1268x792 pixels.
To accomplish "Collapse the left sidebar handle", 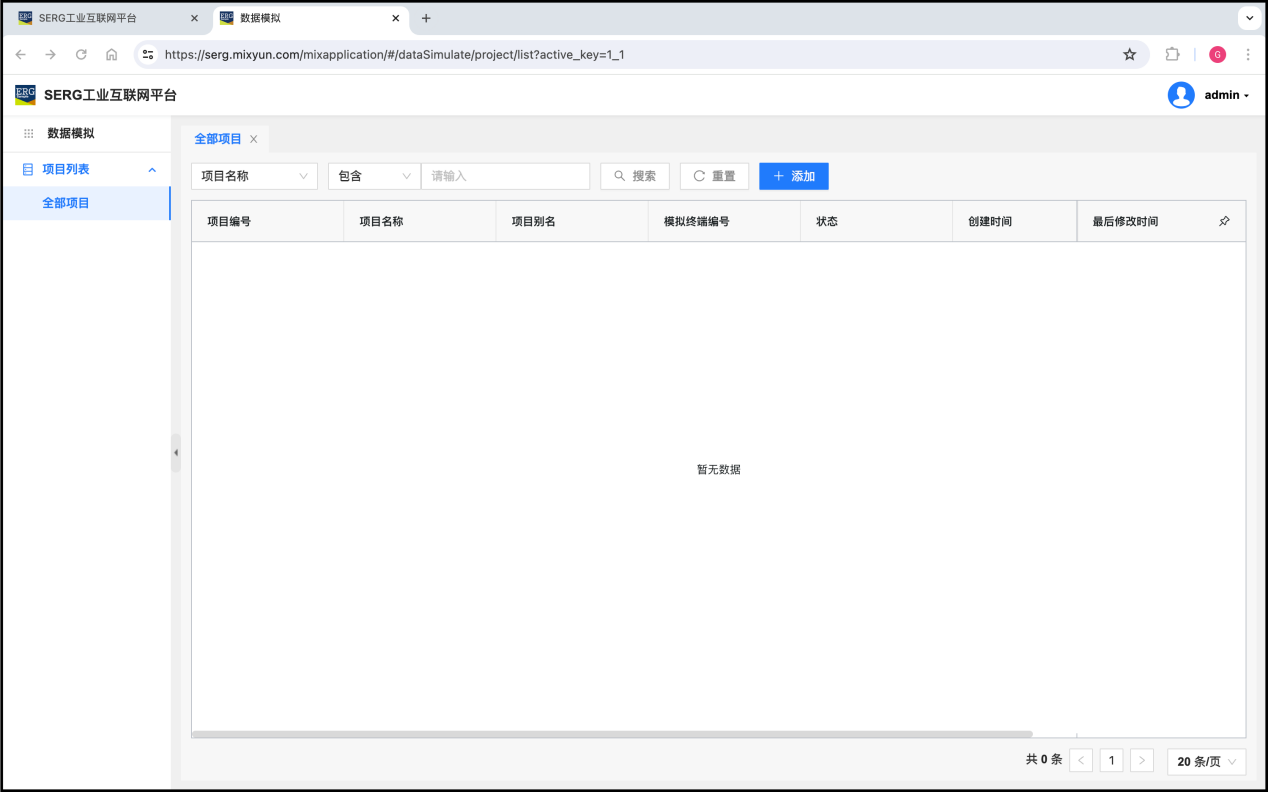I will pyautogui.click(x=176, y=453).
